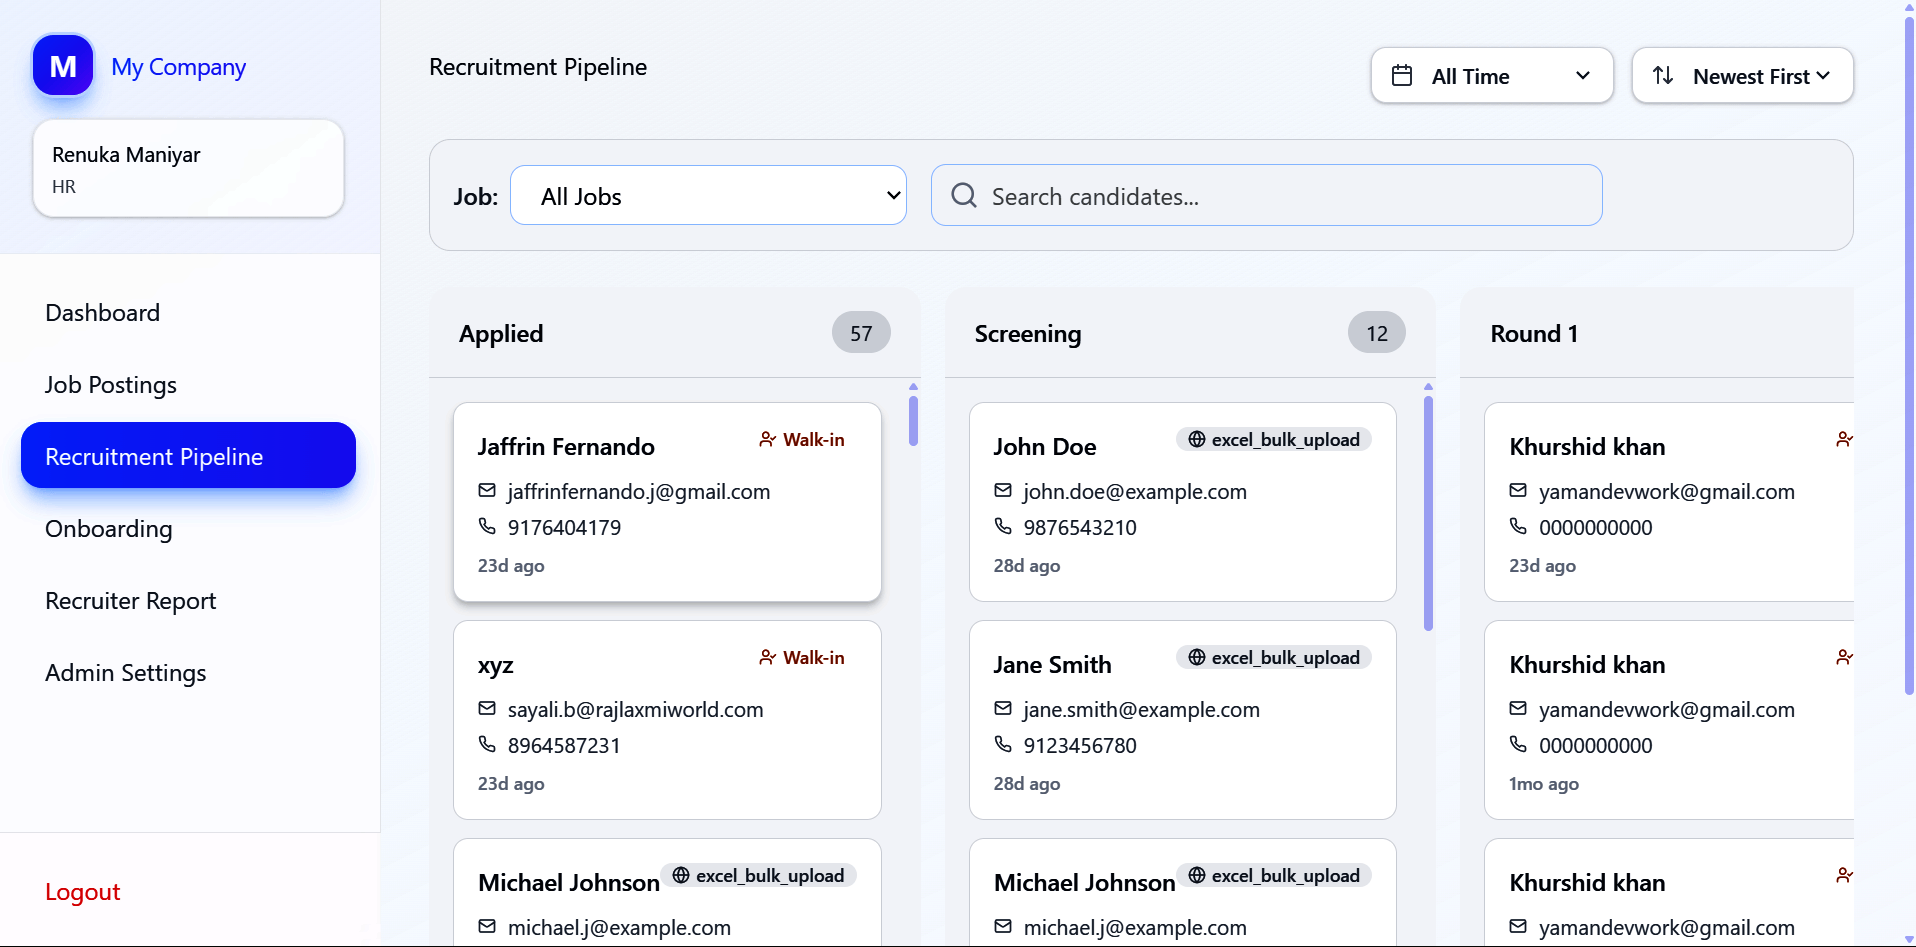
Task: Open the Renuka Maniyar profile card
Action: [x=188, y=168]
